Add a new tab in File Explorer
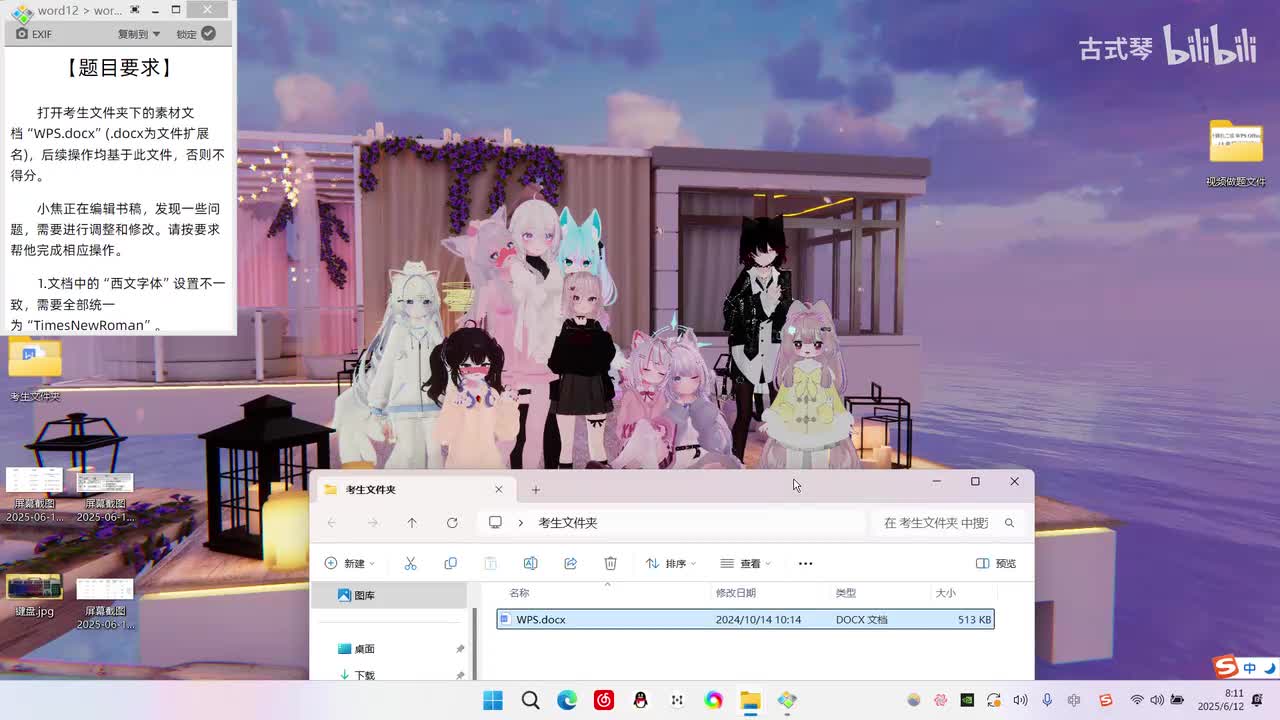The height and width of the screenshot is (720, 1280). 535,489
